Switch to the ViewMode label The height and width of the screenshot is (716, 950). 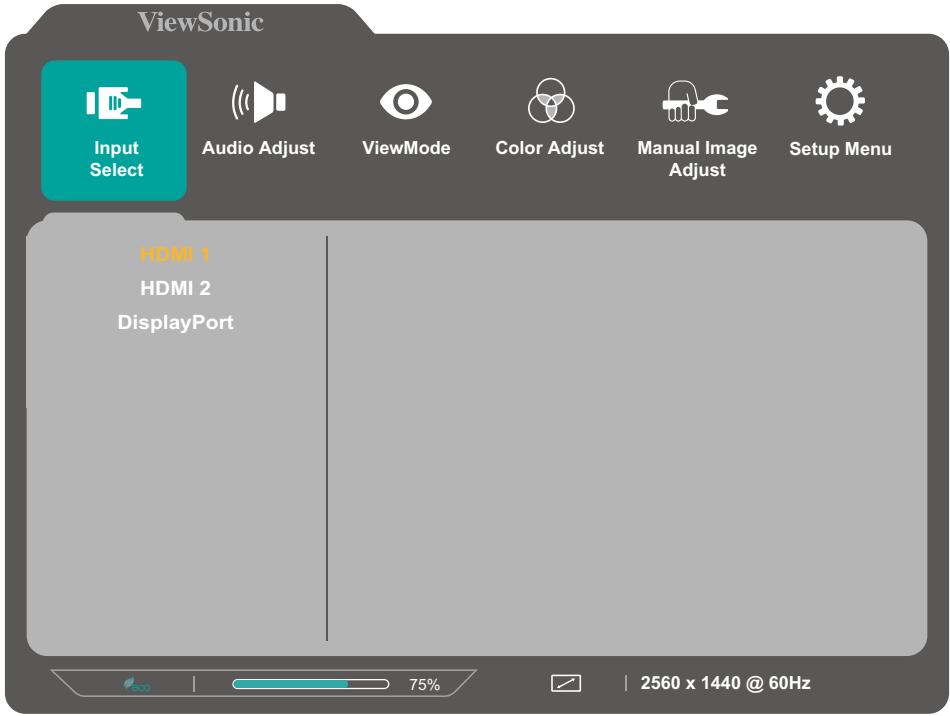pos(406,148)
